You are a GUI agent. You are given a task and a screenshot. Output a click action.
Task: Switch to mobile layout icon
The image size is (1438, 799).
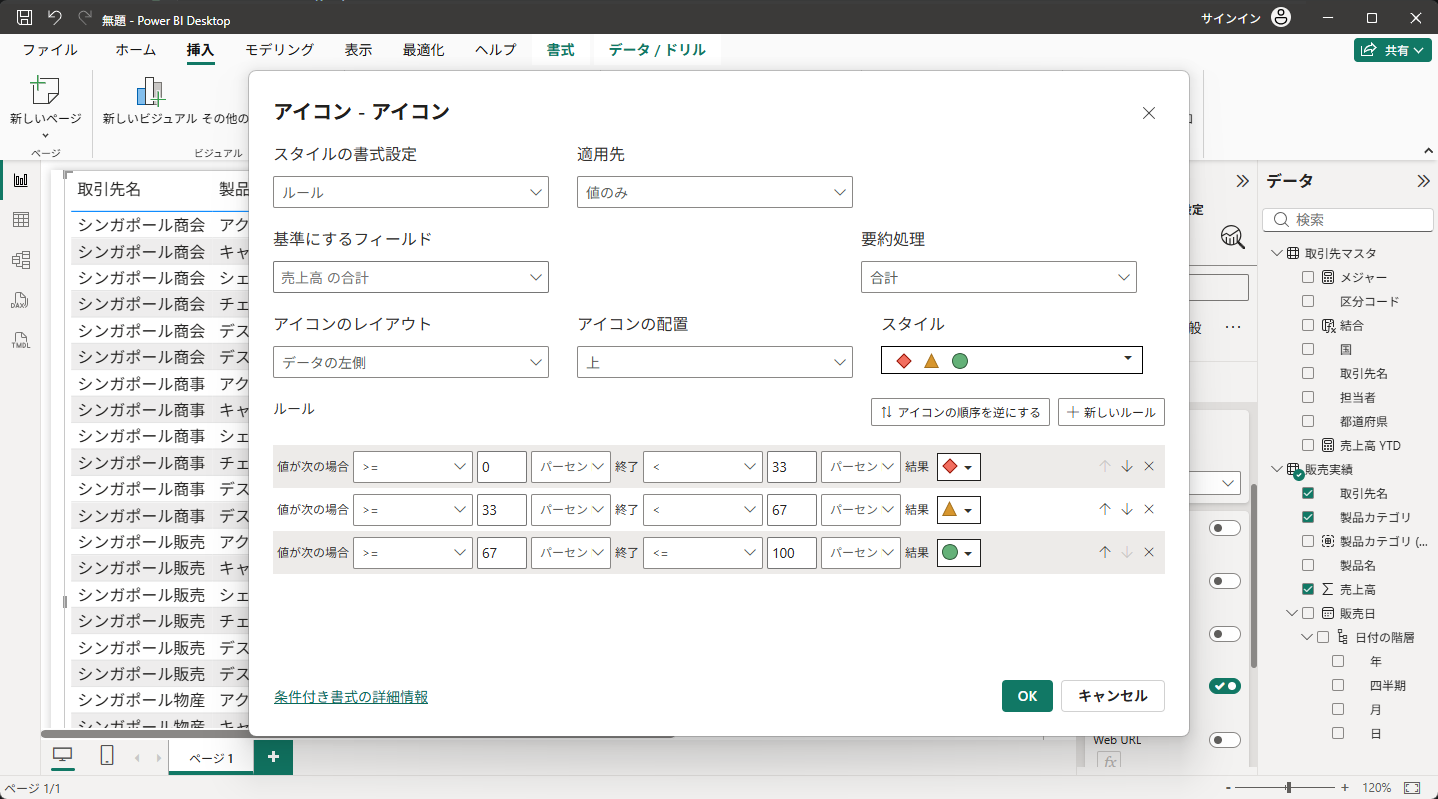point(107,756)
